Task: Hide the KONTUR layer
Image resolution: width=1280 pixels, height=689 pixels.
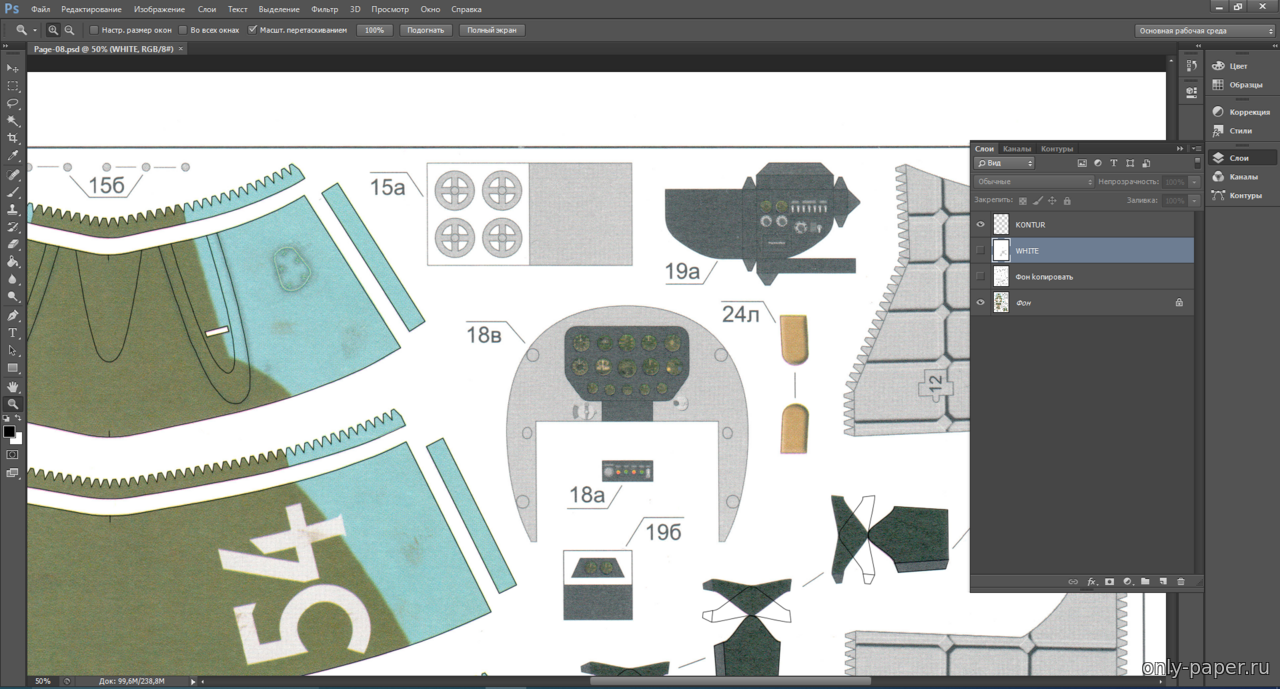Action: click(980, 225)
